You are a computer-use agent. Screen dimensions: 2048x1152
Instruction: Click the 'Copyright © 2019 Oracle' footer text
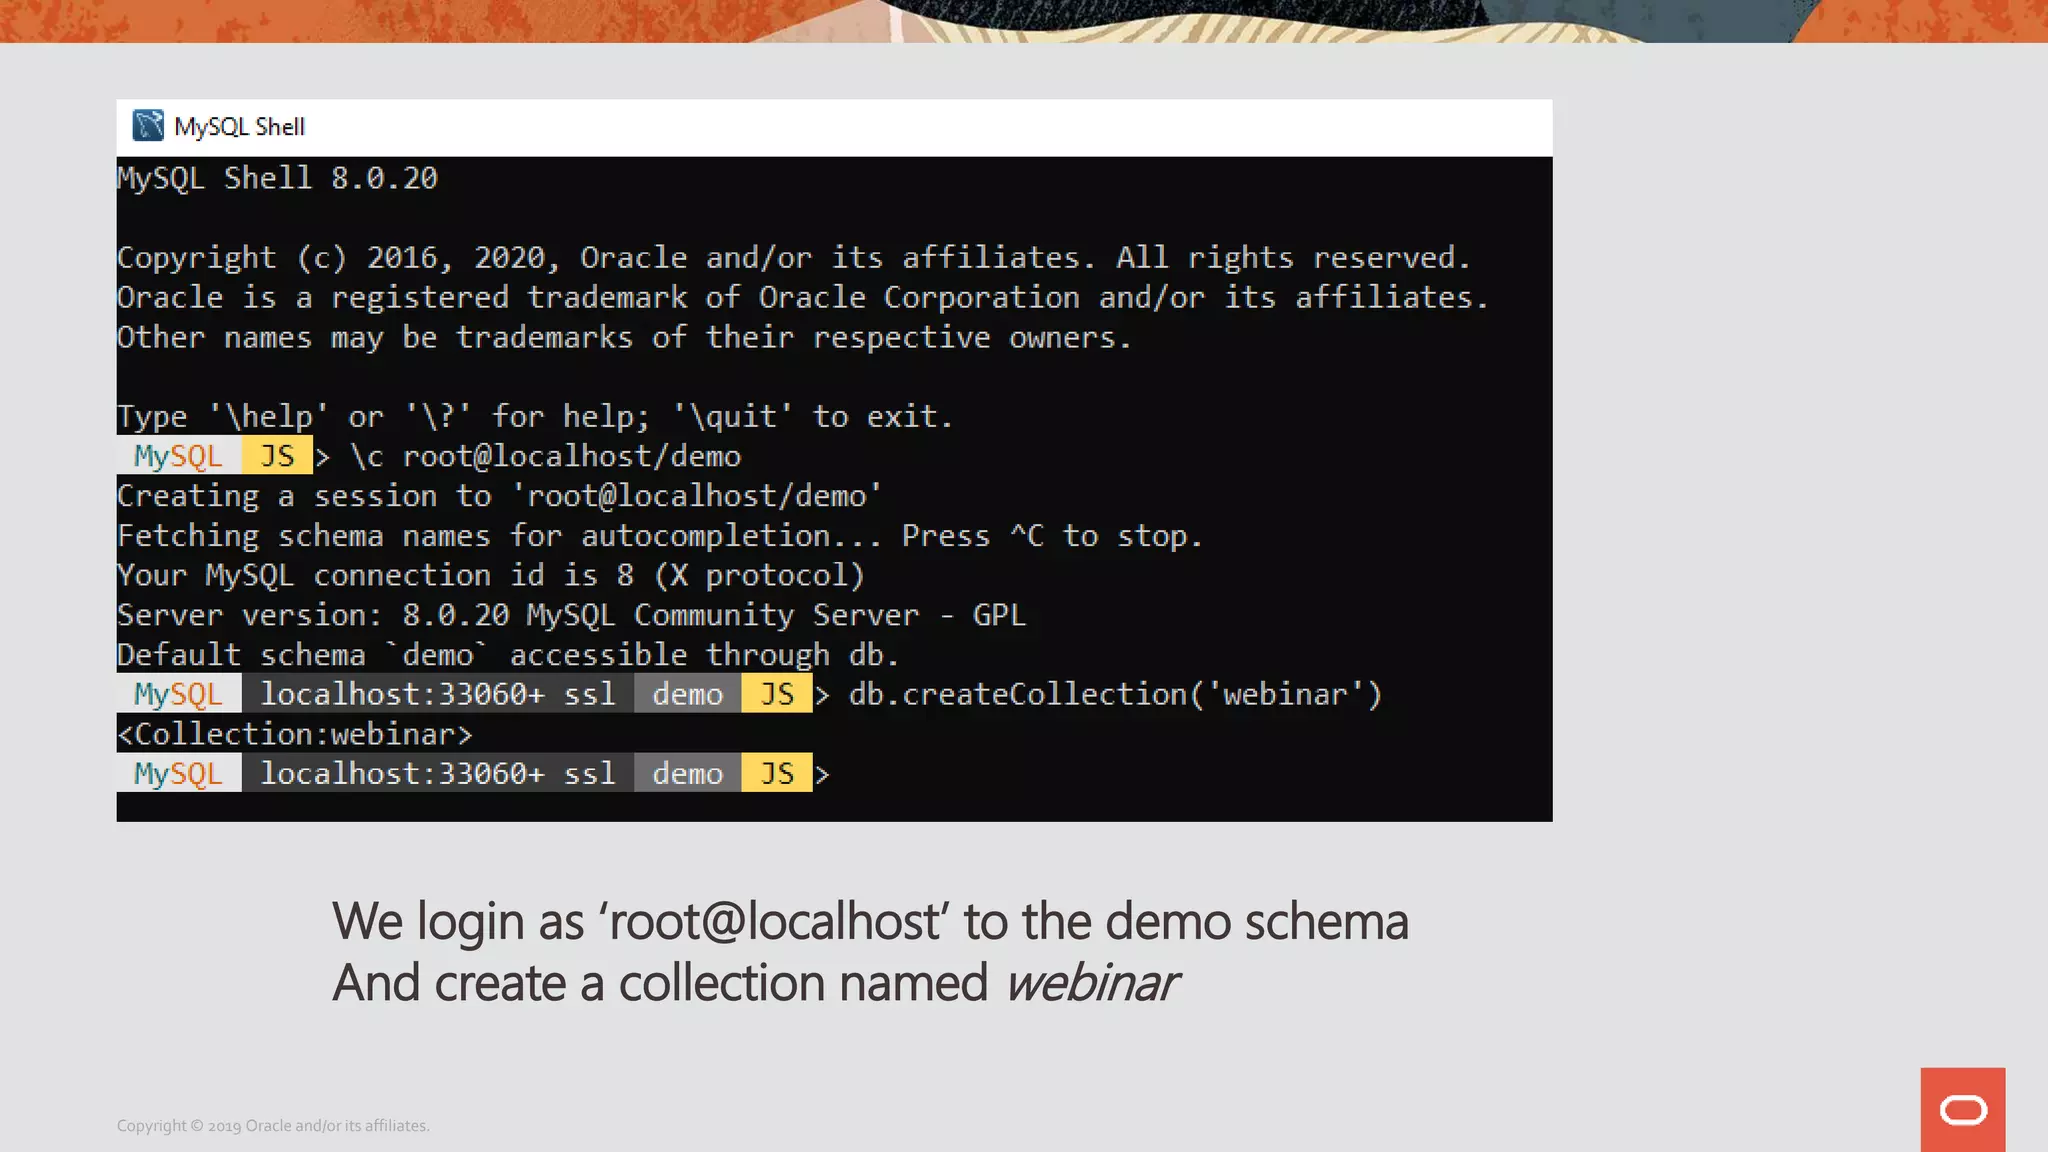[273, 1126]
